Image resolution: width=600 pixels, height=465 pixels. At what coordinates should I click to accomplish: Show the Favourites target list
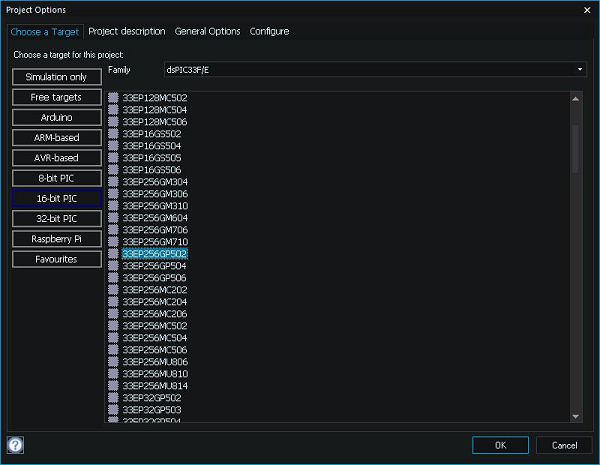click(57, 259)
